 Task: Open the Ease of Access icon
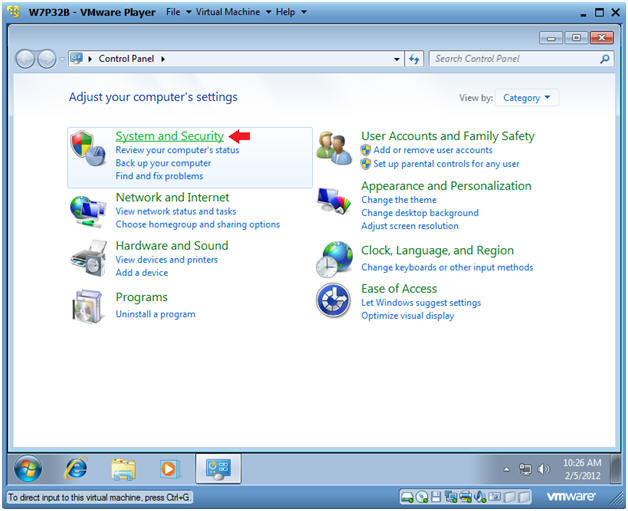click(333, 300)
